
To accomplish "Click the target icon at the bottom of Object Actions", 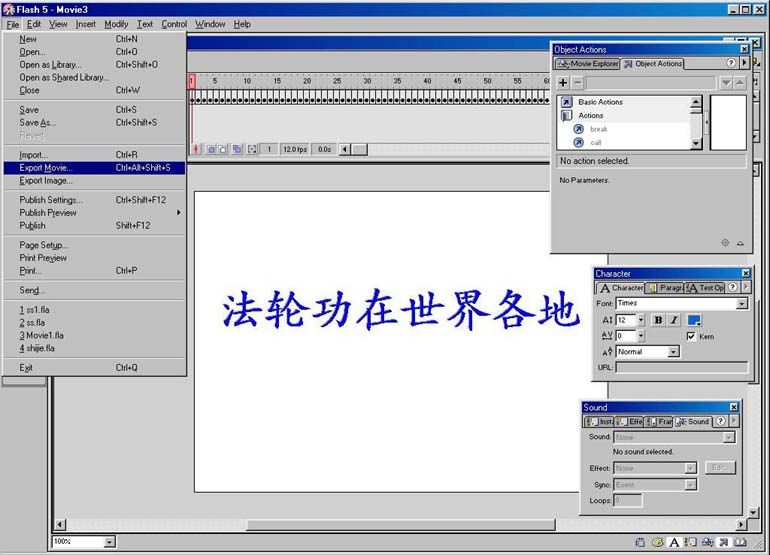I will coord(725,243).
